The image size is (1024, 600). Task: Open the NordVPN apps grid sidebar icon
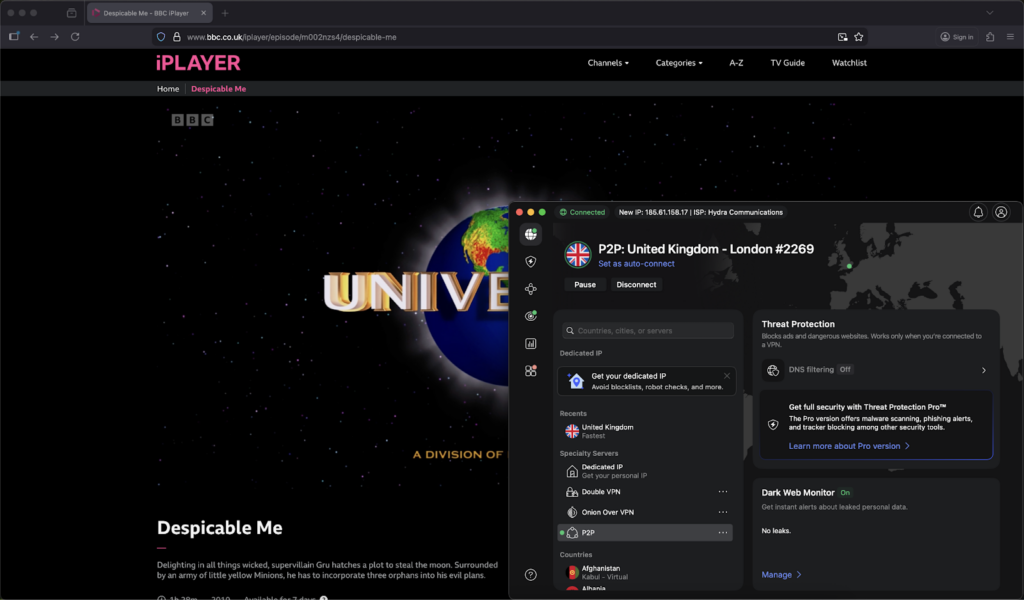point(530,371)
